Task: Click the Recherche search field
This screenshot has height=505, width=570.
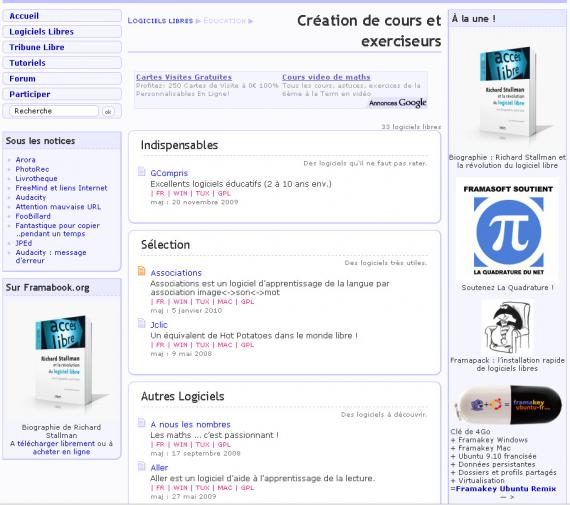Action: point(54,111)
